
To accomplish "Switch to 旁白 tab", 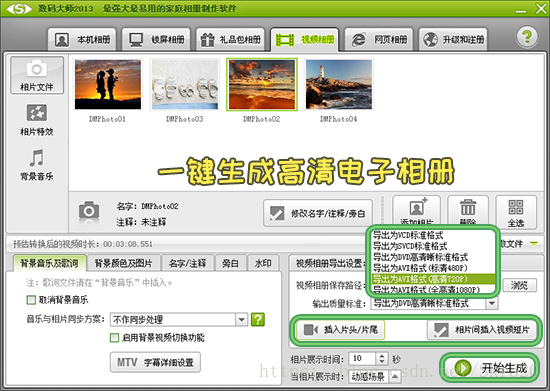I will 230,263.
